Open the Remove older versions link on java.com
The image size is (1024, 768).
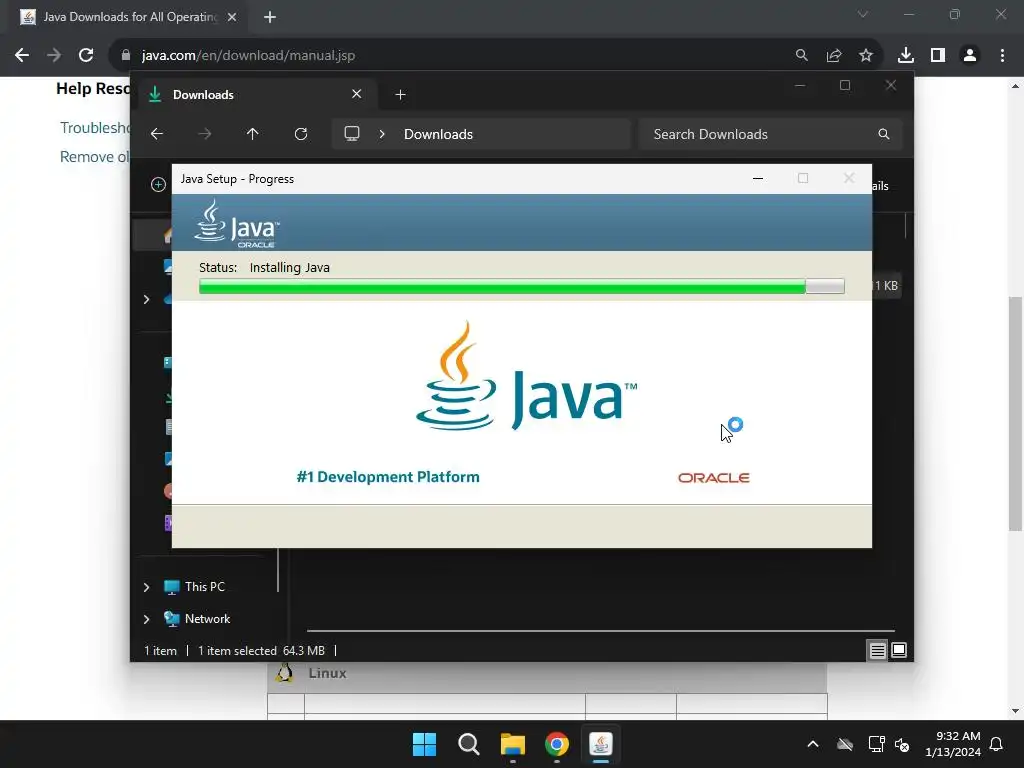(95, 157)
